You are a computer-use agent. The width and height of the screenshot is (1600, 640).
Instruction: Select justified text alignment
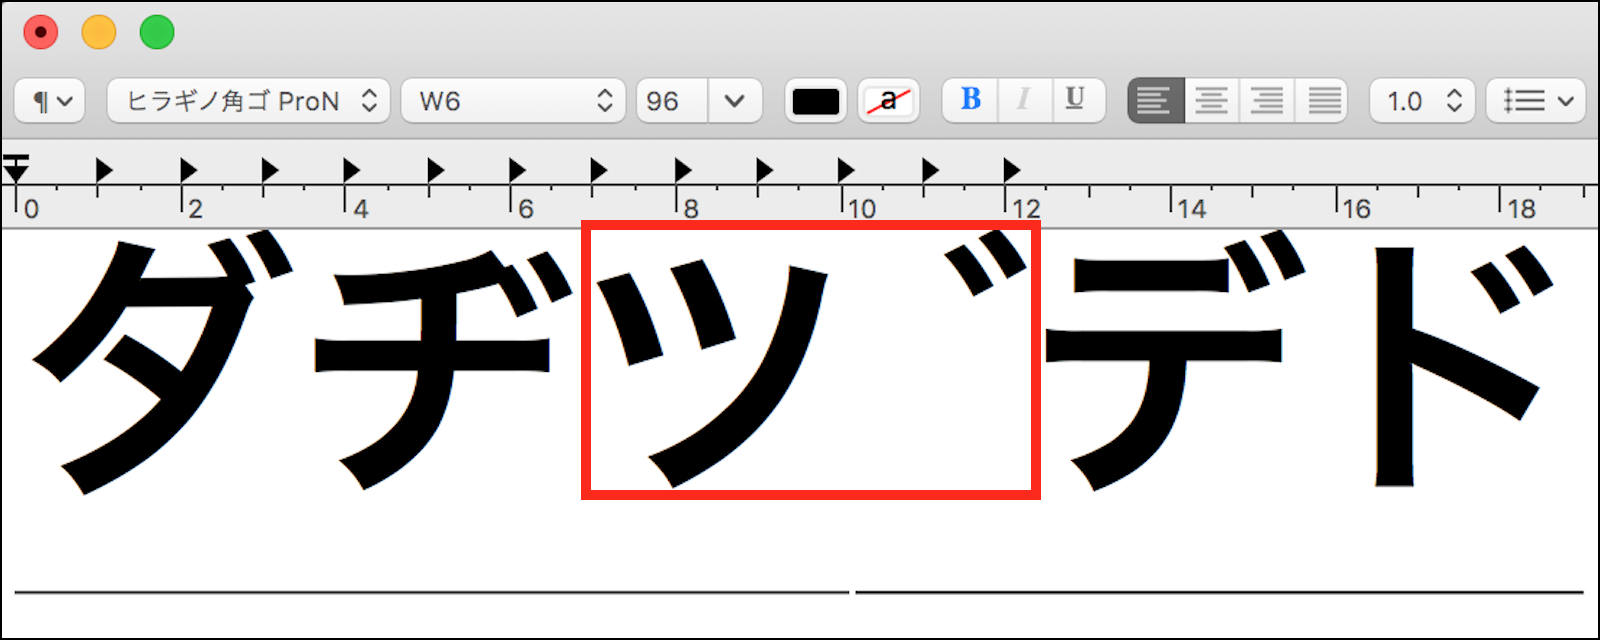(1323, 101)
